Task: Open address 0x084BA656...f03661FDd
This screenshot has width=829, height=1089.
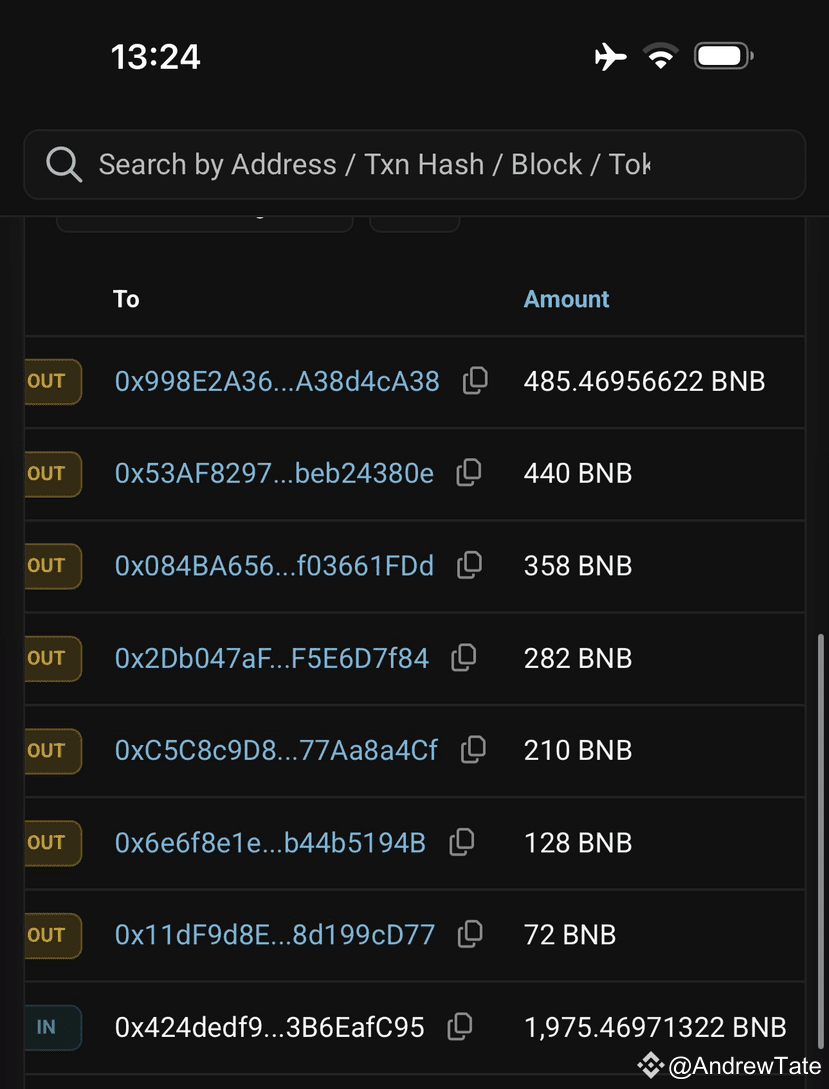Action: (x=274, y=566)
